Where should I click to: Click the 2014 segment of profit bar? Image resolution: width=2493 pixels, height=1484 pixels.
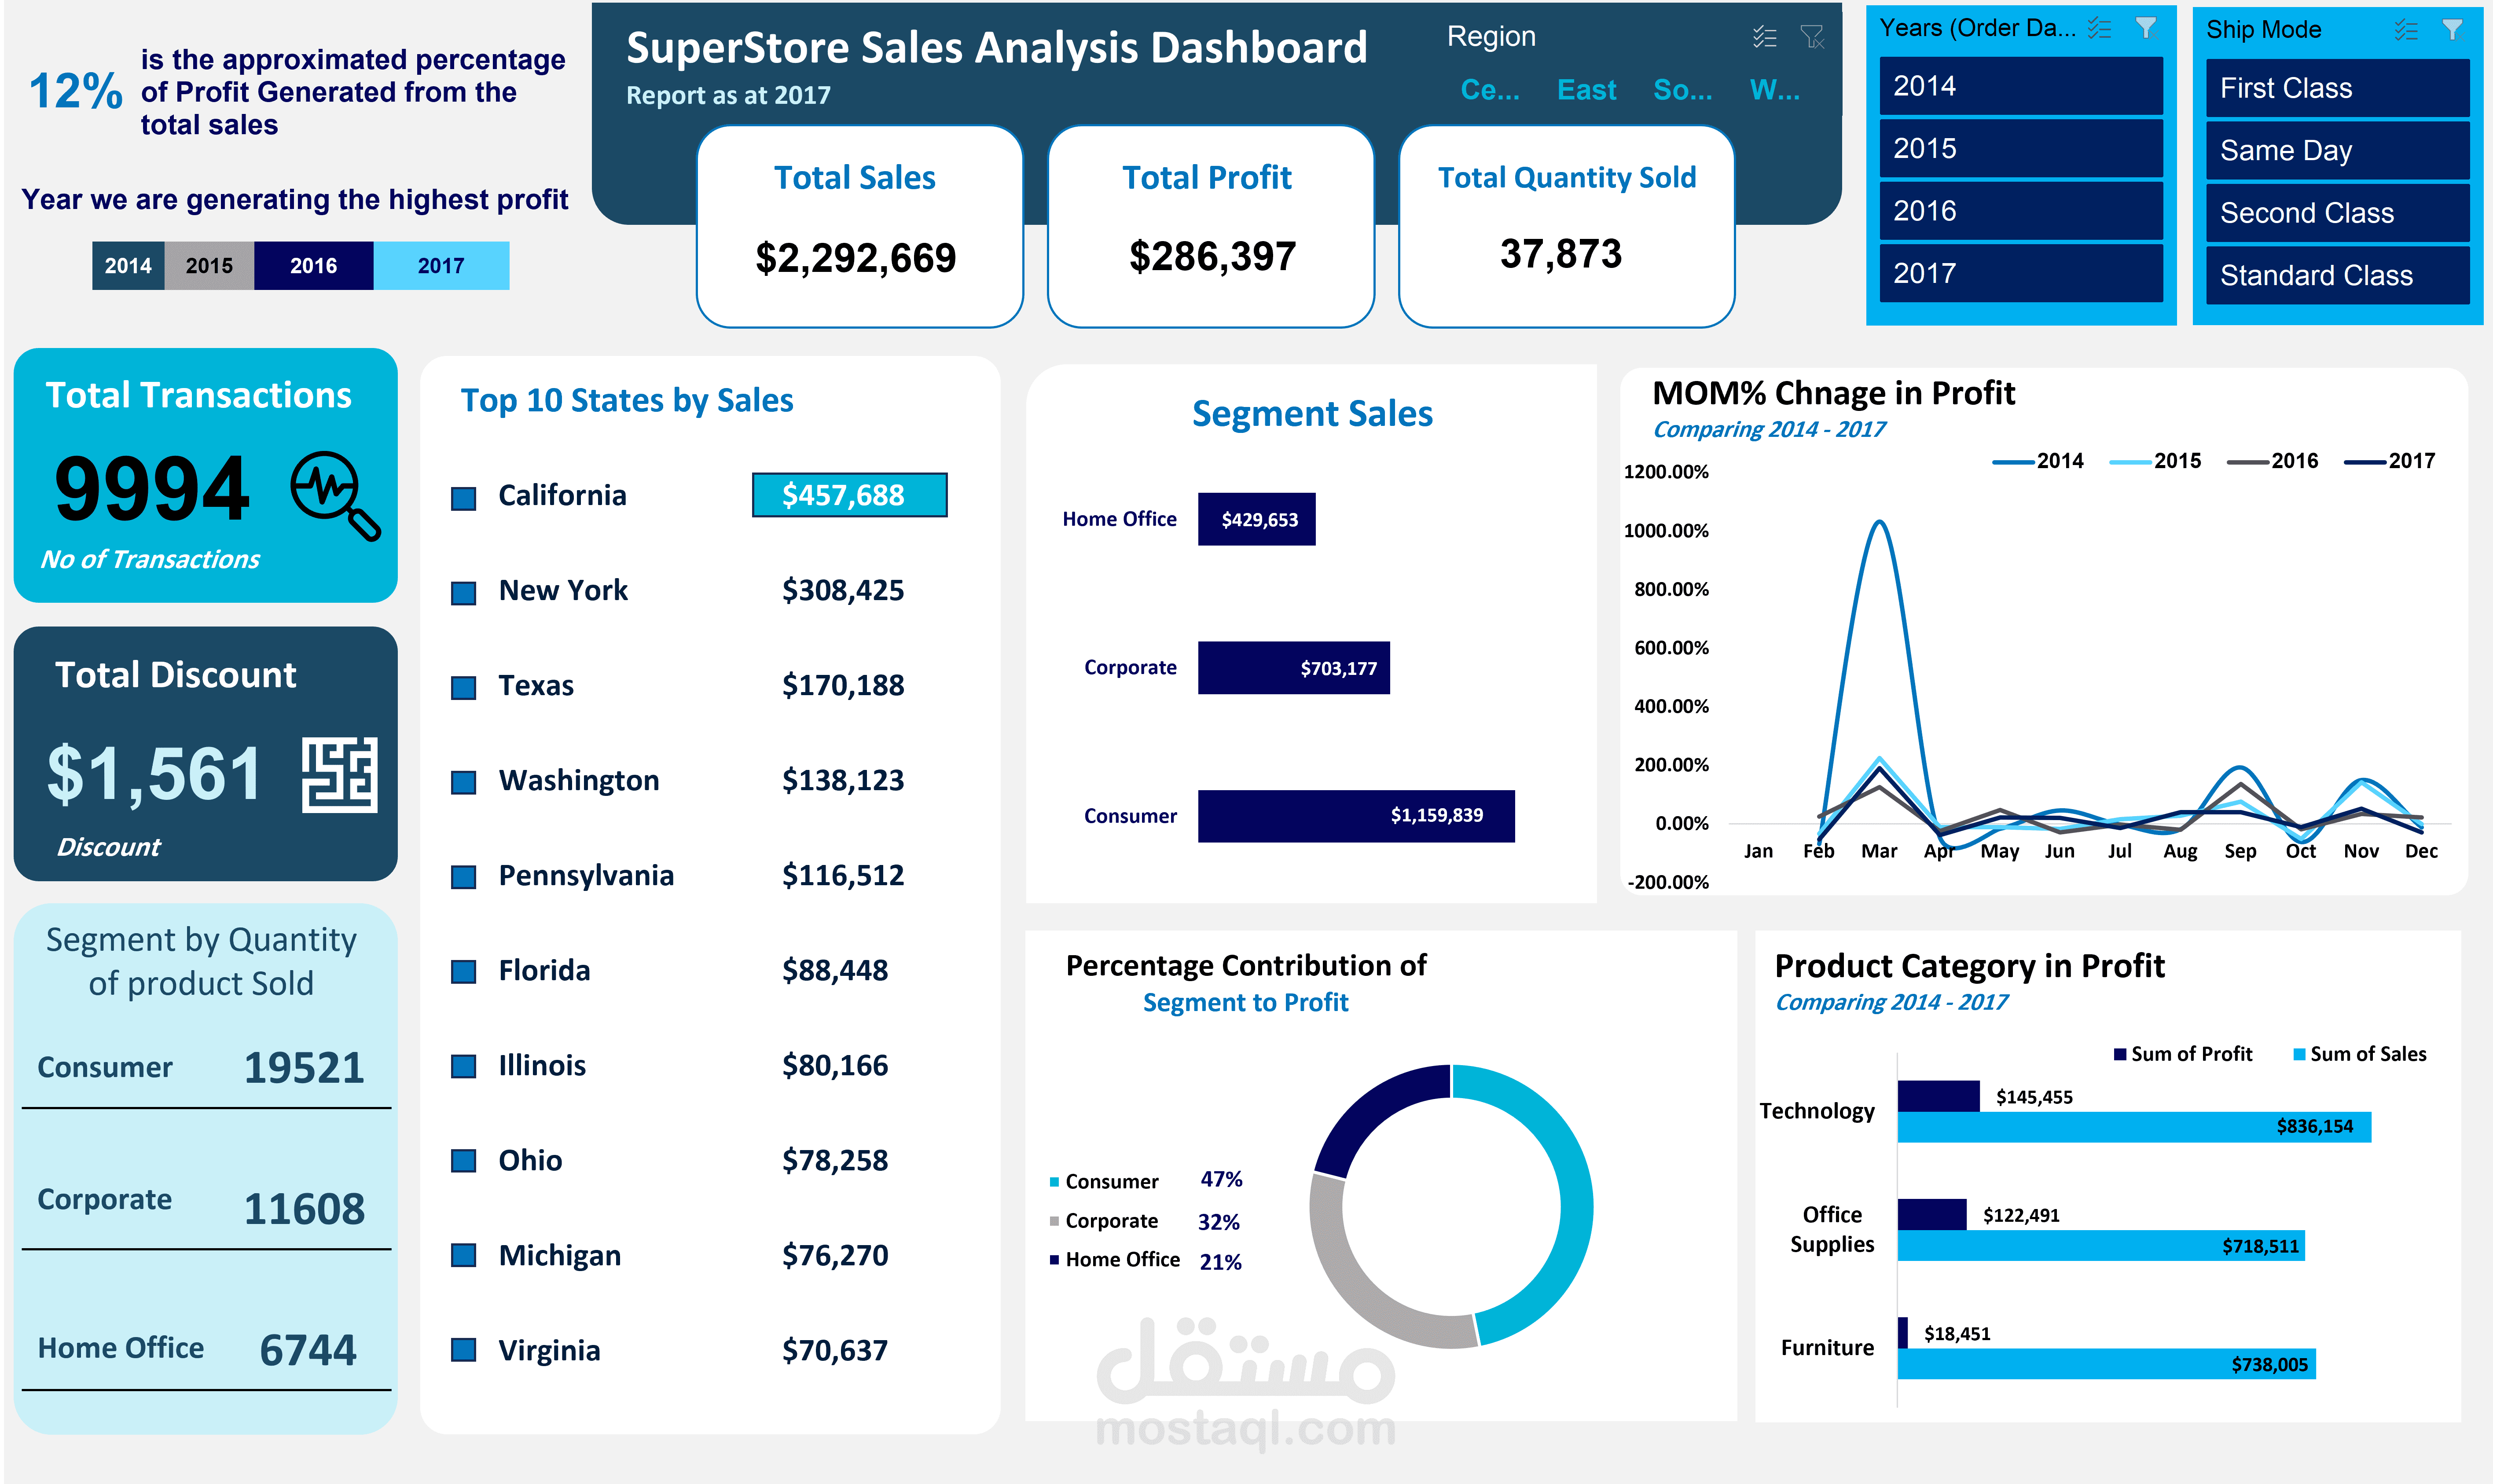(128, 266)
